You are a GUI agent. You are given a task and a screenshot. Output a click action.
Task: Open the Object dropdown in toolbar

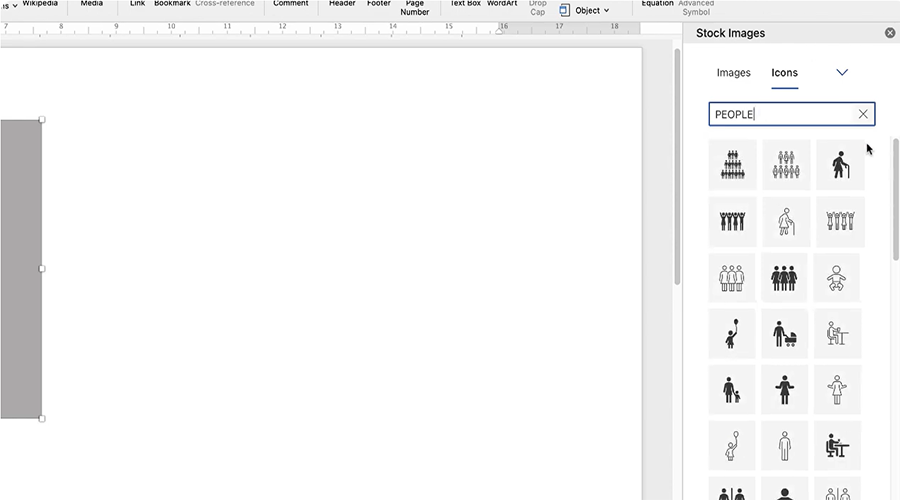(585, 10)
